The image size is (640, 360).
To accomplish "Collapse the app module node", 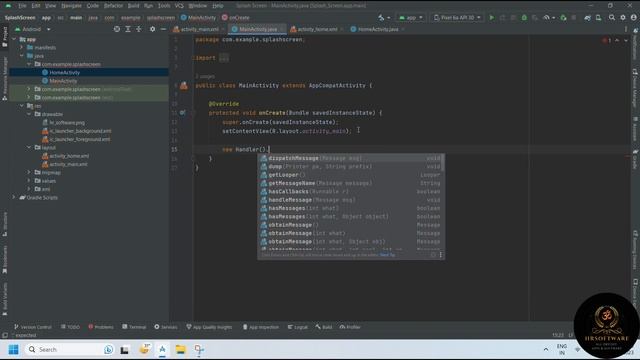I will pos(14,39).
